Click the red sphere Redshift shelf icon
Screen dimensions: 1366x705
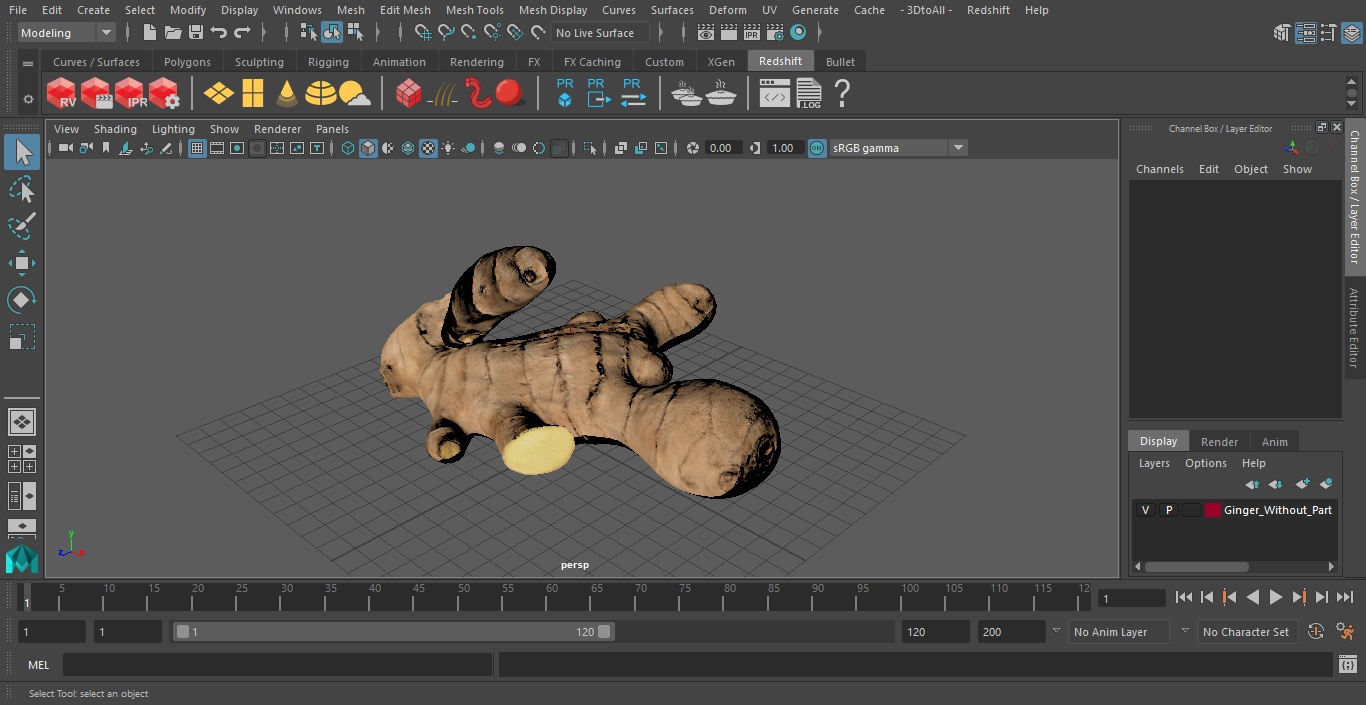[x=510, y=94]
